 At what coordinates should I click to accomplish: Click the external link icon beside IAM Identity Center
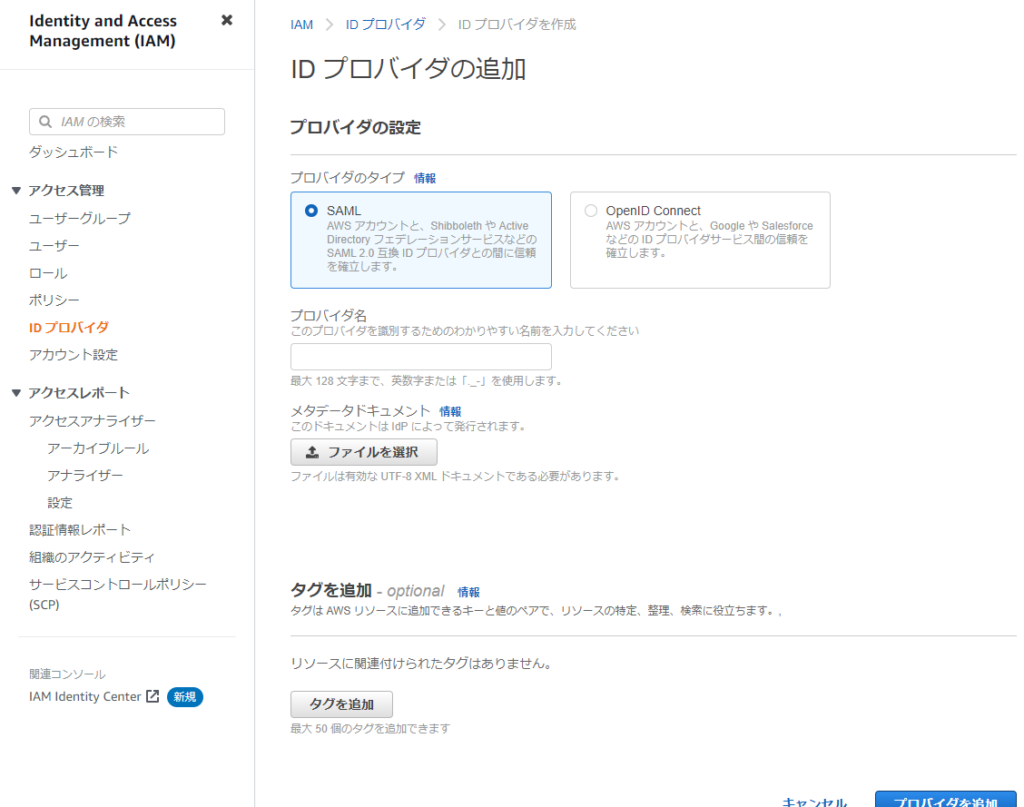153,697
